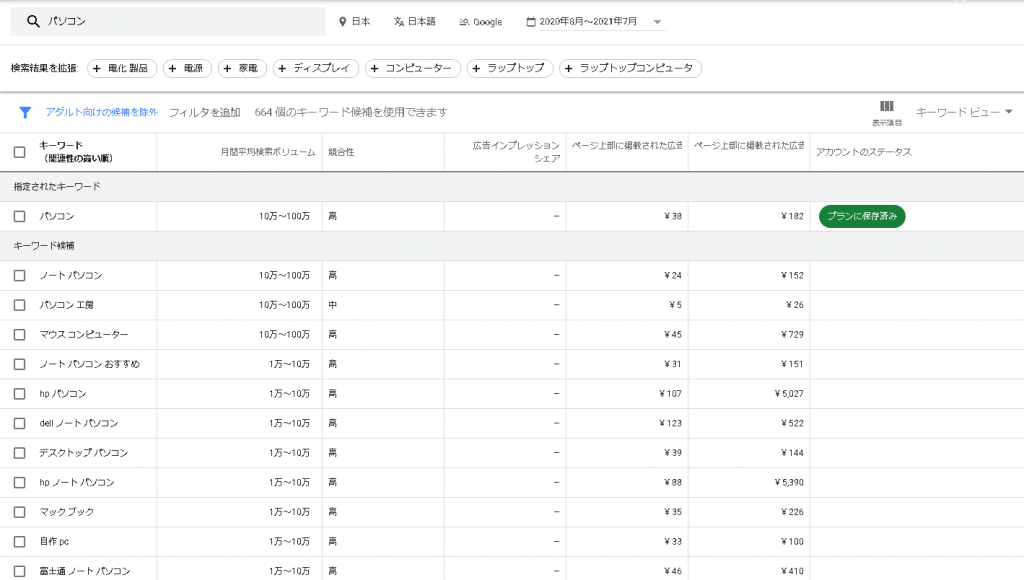Add ディスプレイ suggestion chip

pos(315,68)
